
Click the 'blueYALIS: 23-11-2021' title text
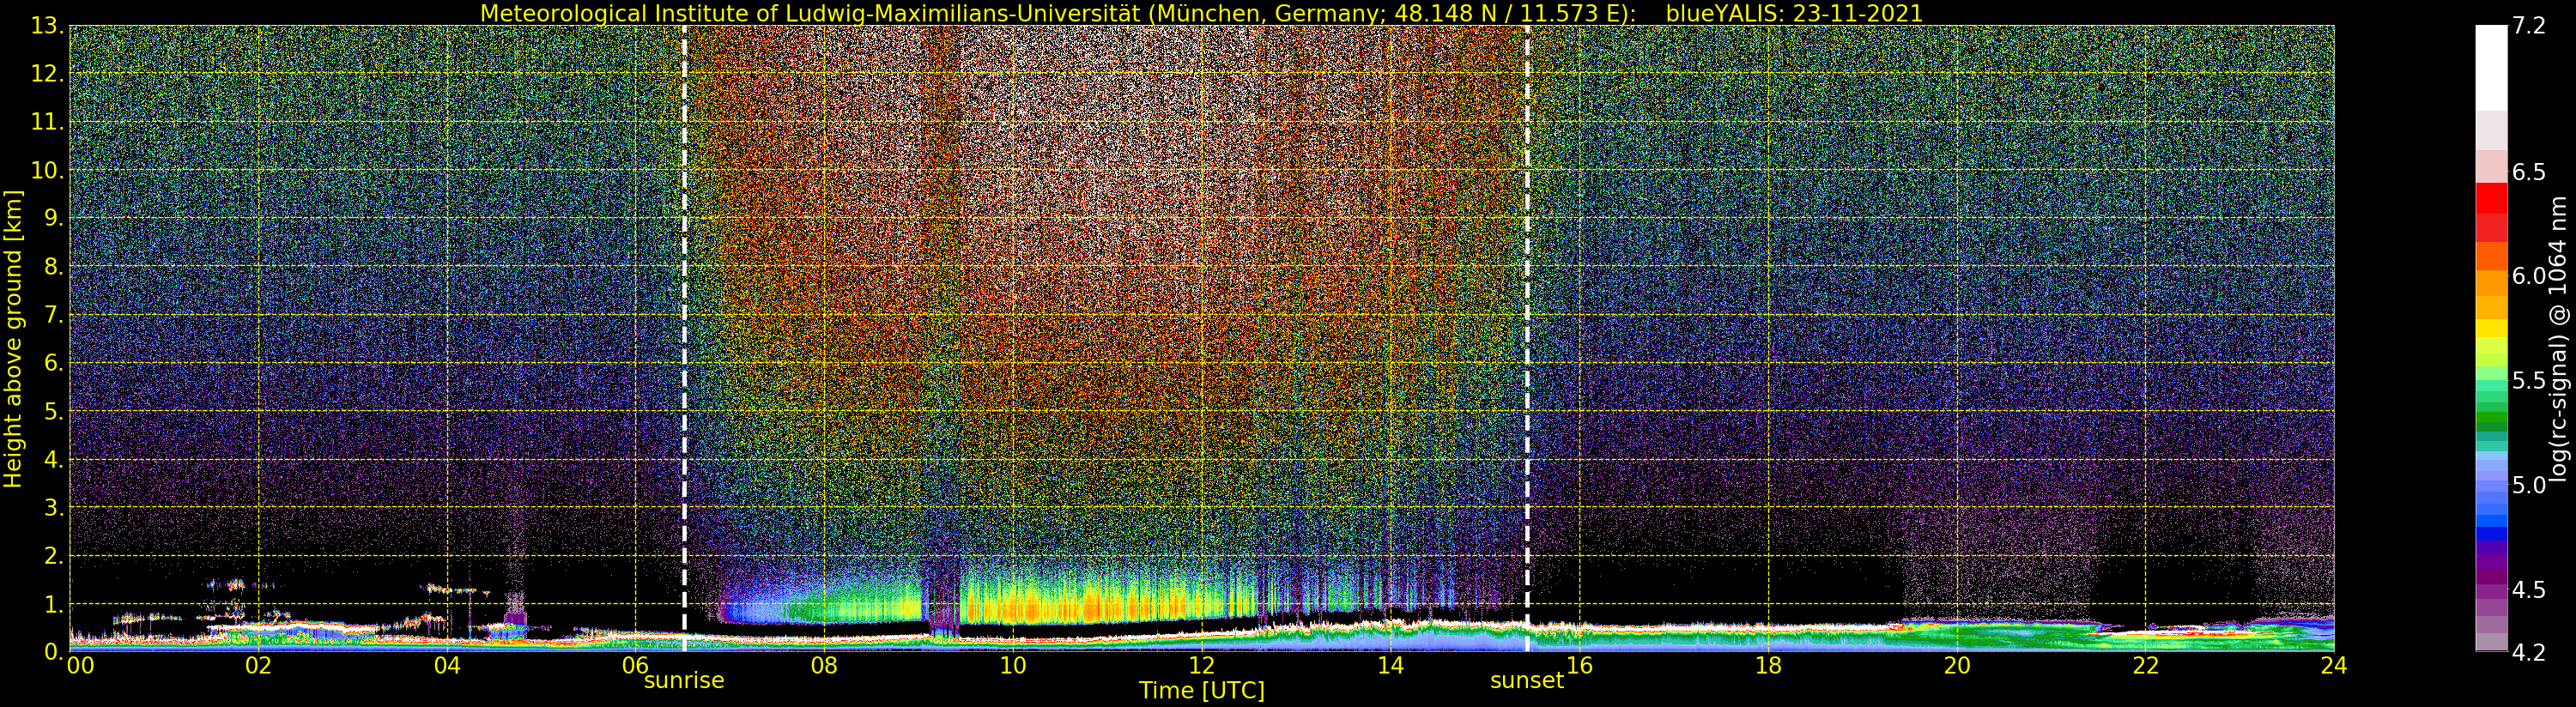[1793, 13]
